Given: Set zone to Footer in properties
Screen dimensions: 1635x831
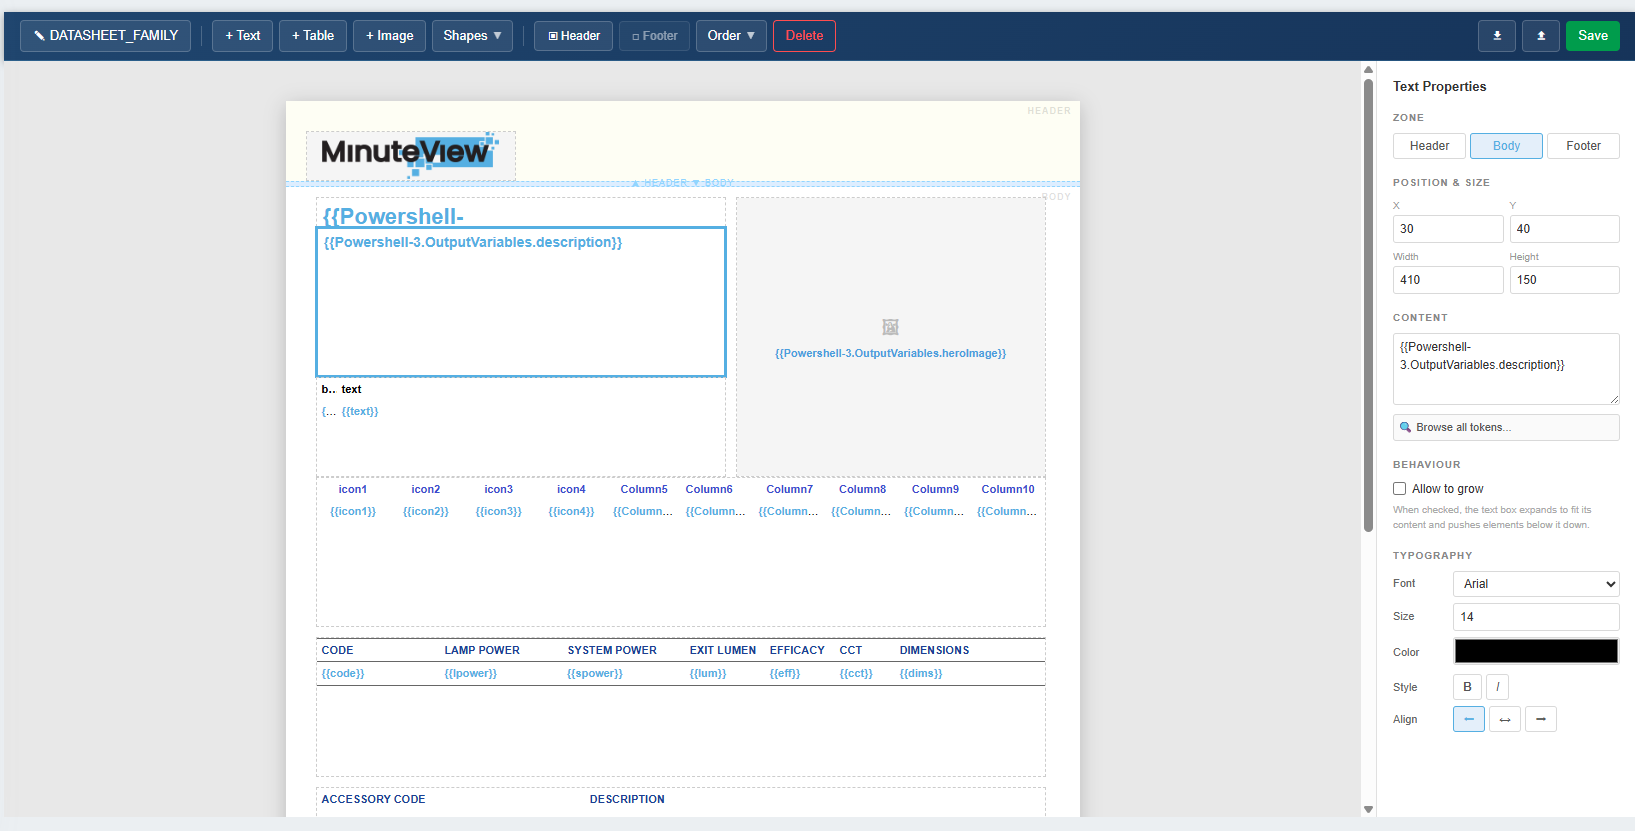Looking at the screenshot, I should coord(1583,146).
